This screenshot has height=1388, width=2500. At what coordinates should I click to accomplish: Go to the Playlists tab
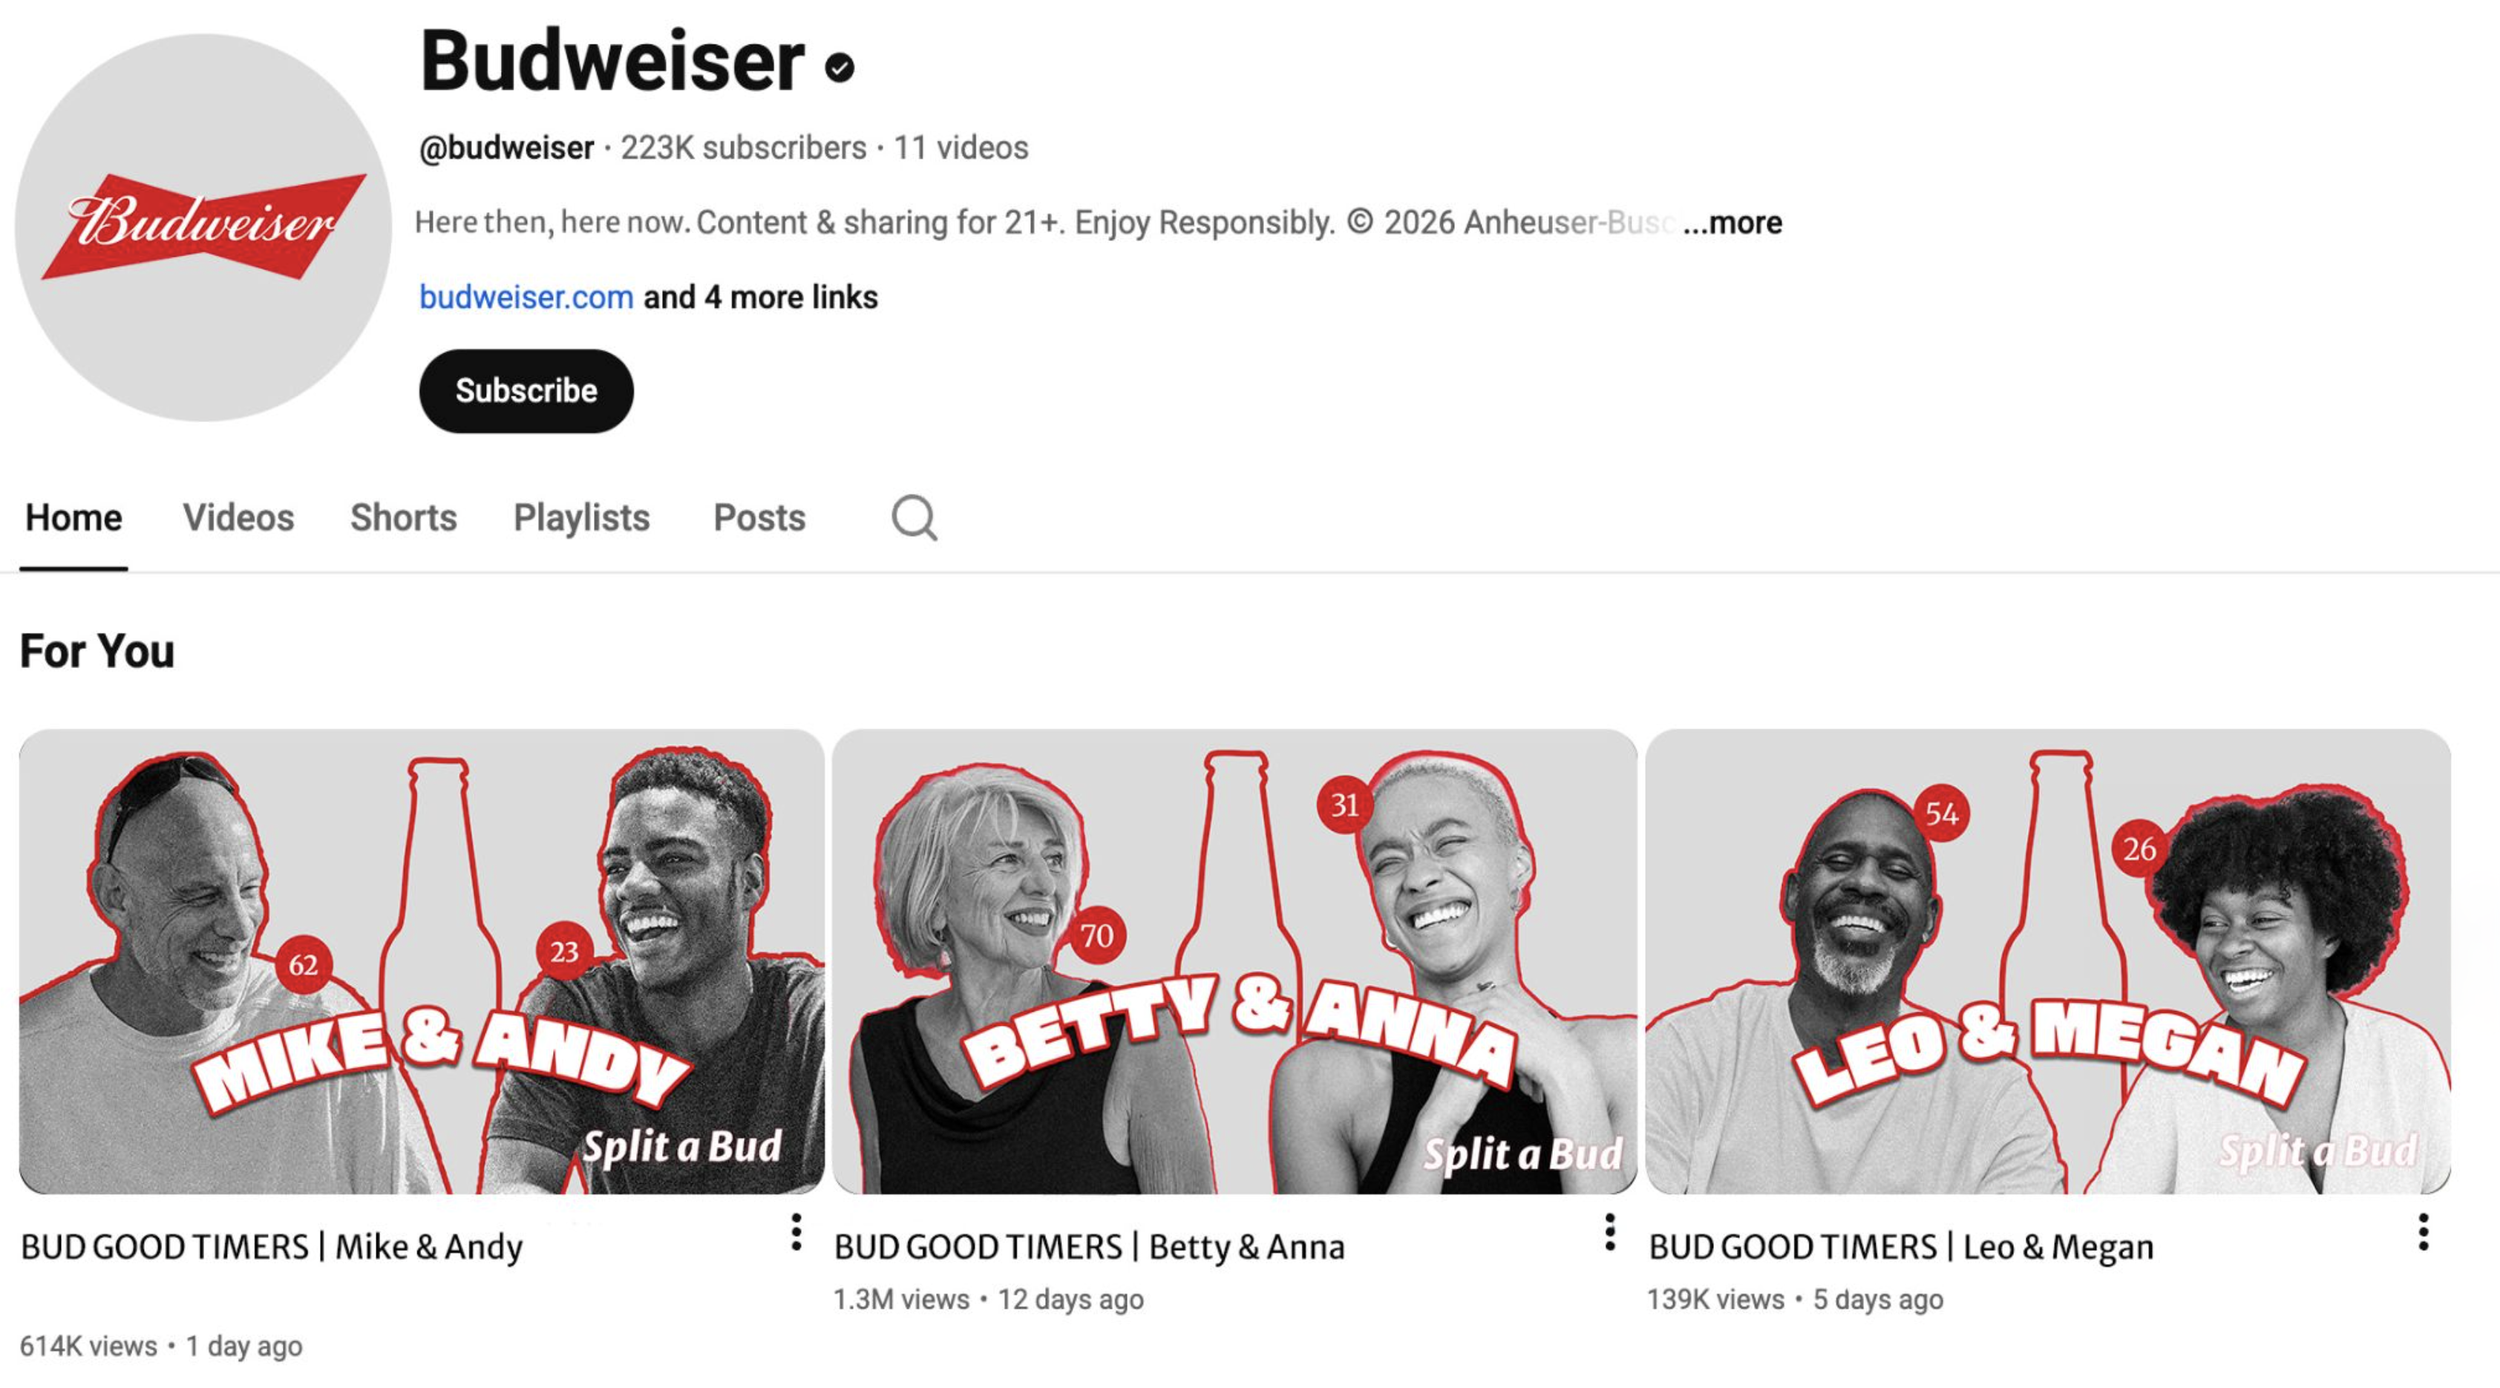click(582, 518)
